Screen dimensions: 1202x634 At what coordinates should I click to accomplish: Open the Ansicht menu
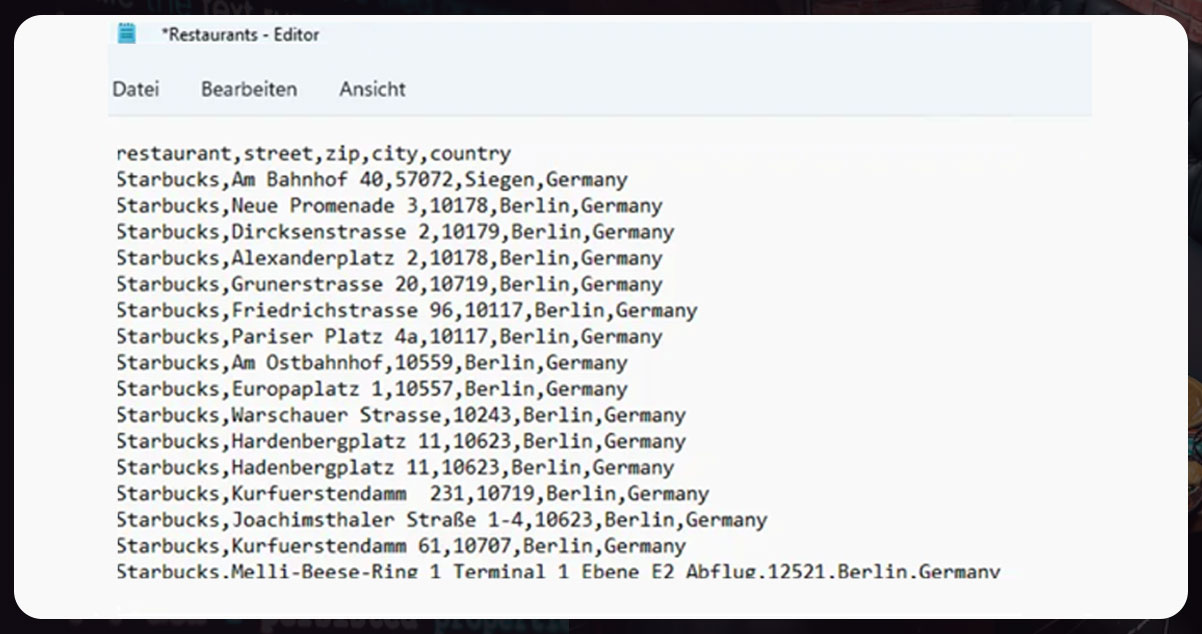(372, 89)
